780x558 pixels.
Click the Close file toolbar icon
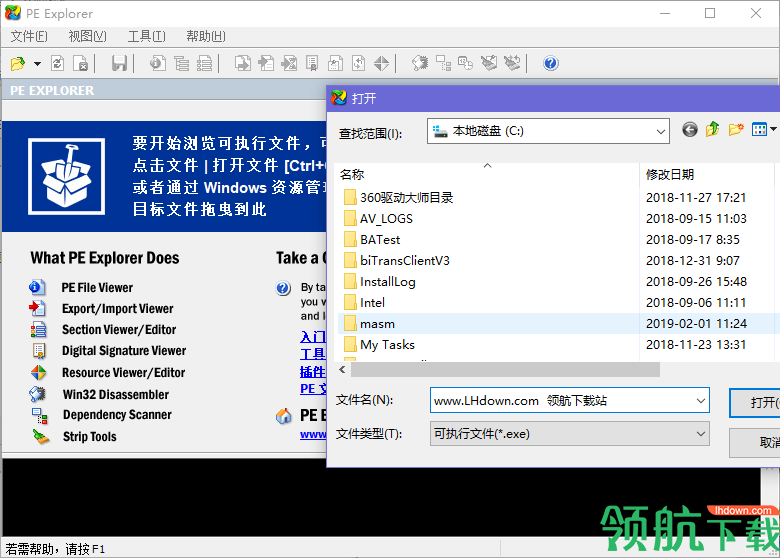click(81, 63)
